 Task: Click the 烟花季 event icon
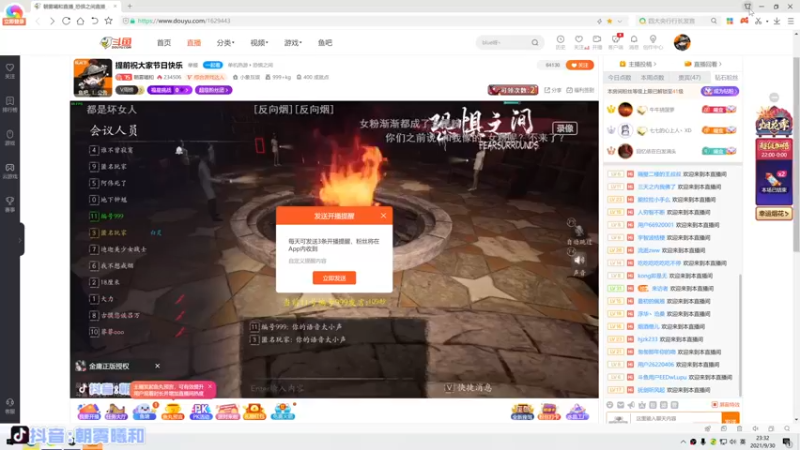tap(773, 121)
